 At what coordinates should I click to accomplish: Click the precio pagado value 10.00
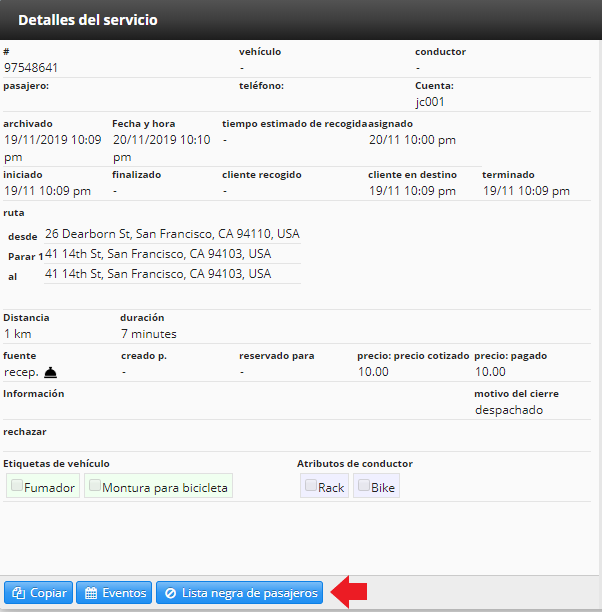(490, 372)
